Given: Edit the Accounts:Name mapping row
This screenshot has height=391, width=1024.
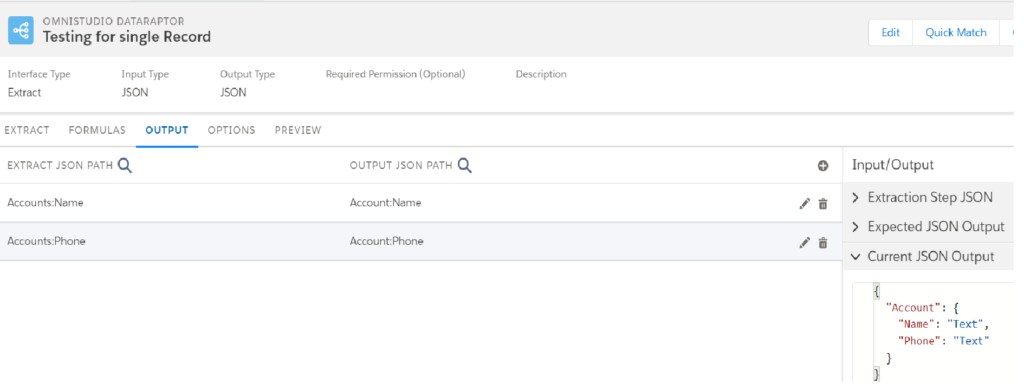Looking at the screenshot, I should 805,204.
